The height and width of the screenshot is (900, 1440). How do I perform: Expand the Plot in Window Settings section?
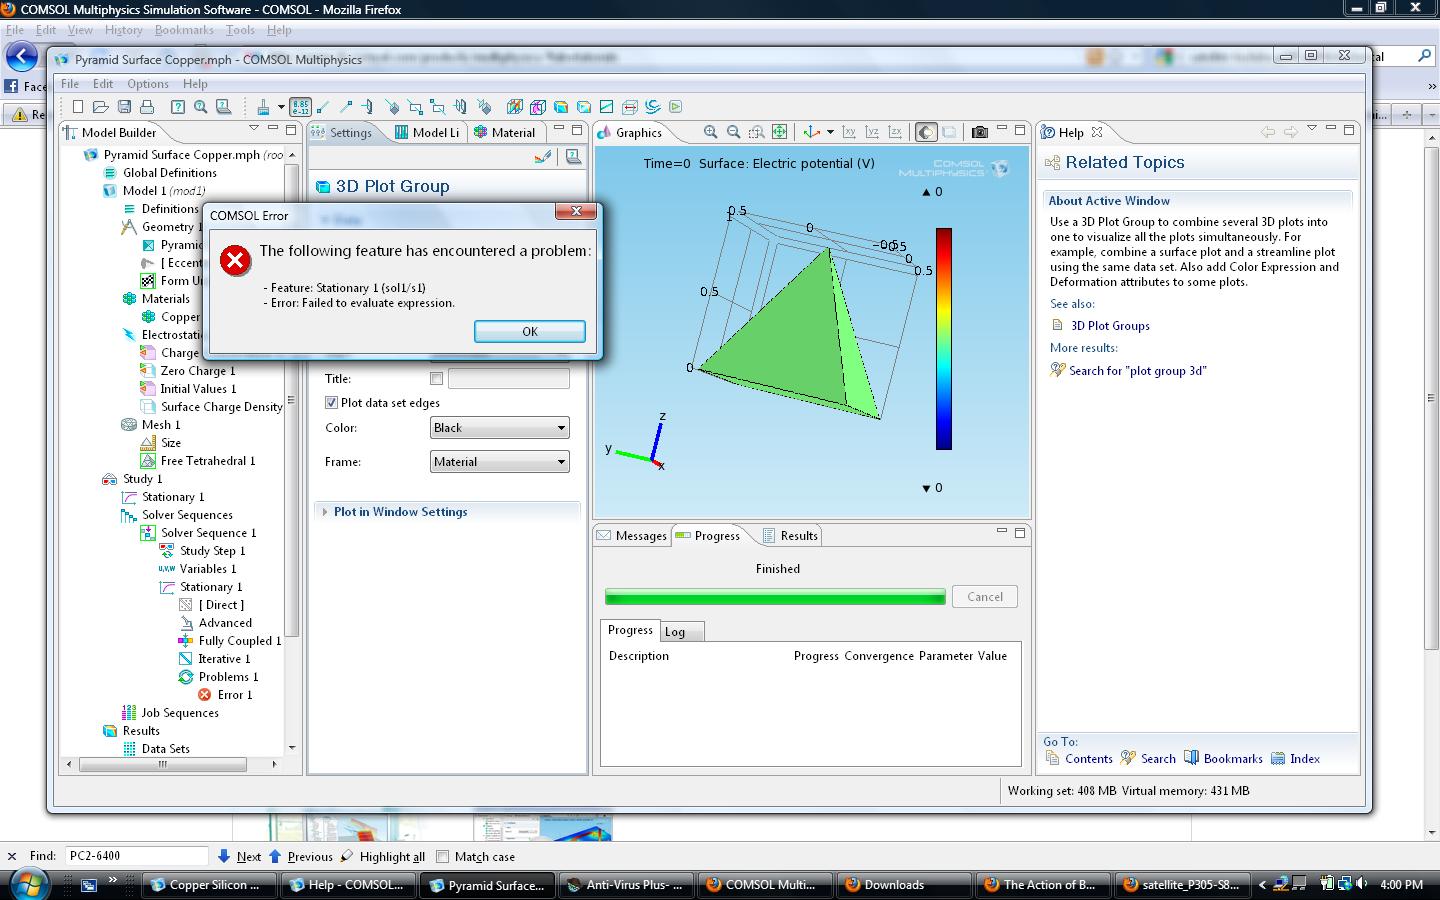point(400,512)
